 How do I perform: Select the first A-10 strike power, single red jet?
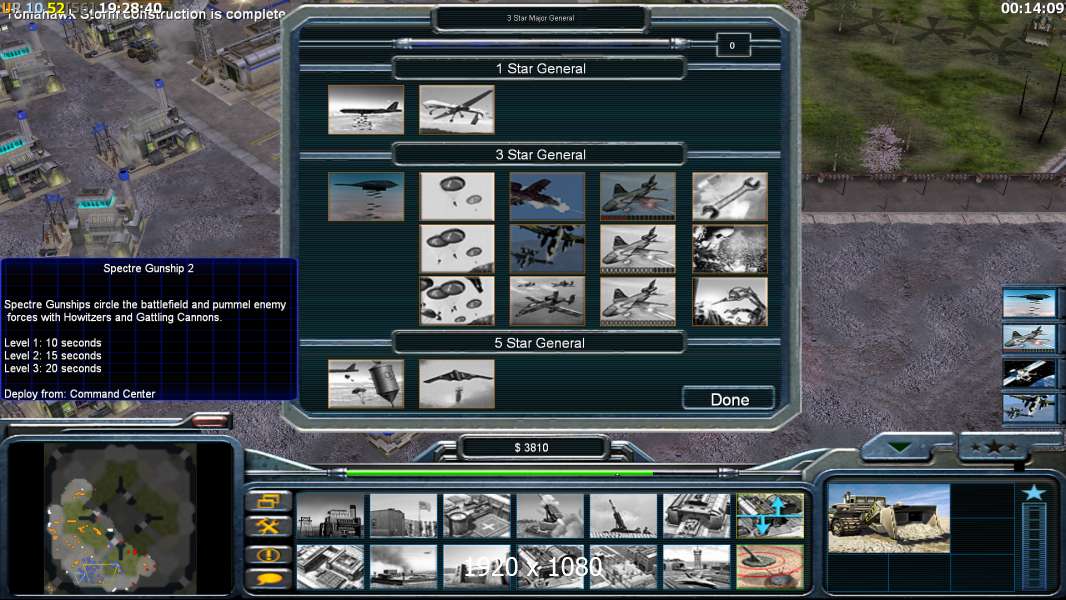(x=547, y=196)
